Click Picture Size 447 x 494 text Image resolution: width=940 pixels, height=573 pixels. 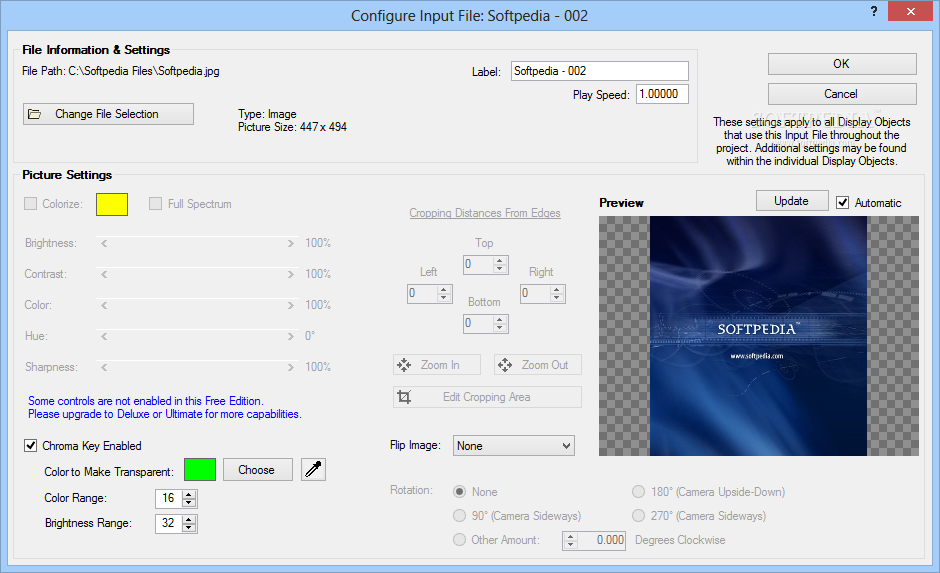pyautogui.click(x=293, y=127)
